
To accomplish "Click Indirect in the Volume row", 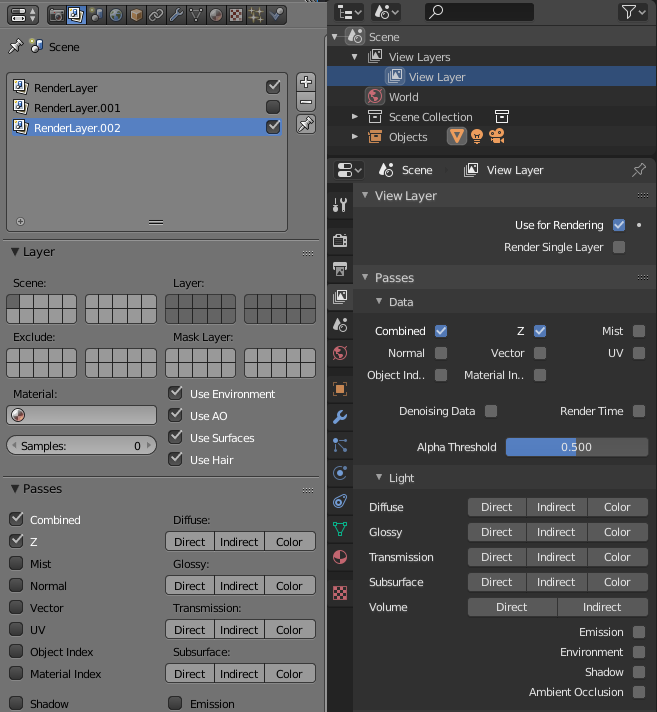I will pos(602,607).
